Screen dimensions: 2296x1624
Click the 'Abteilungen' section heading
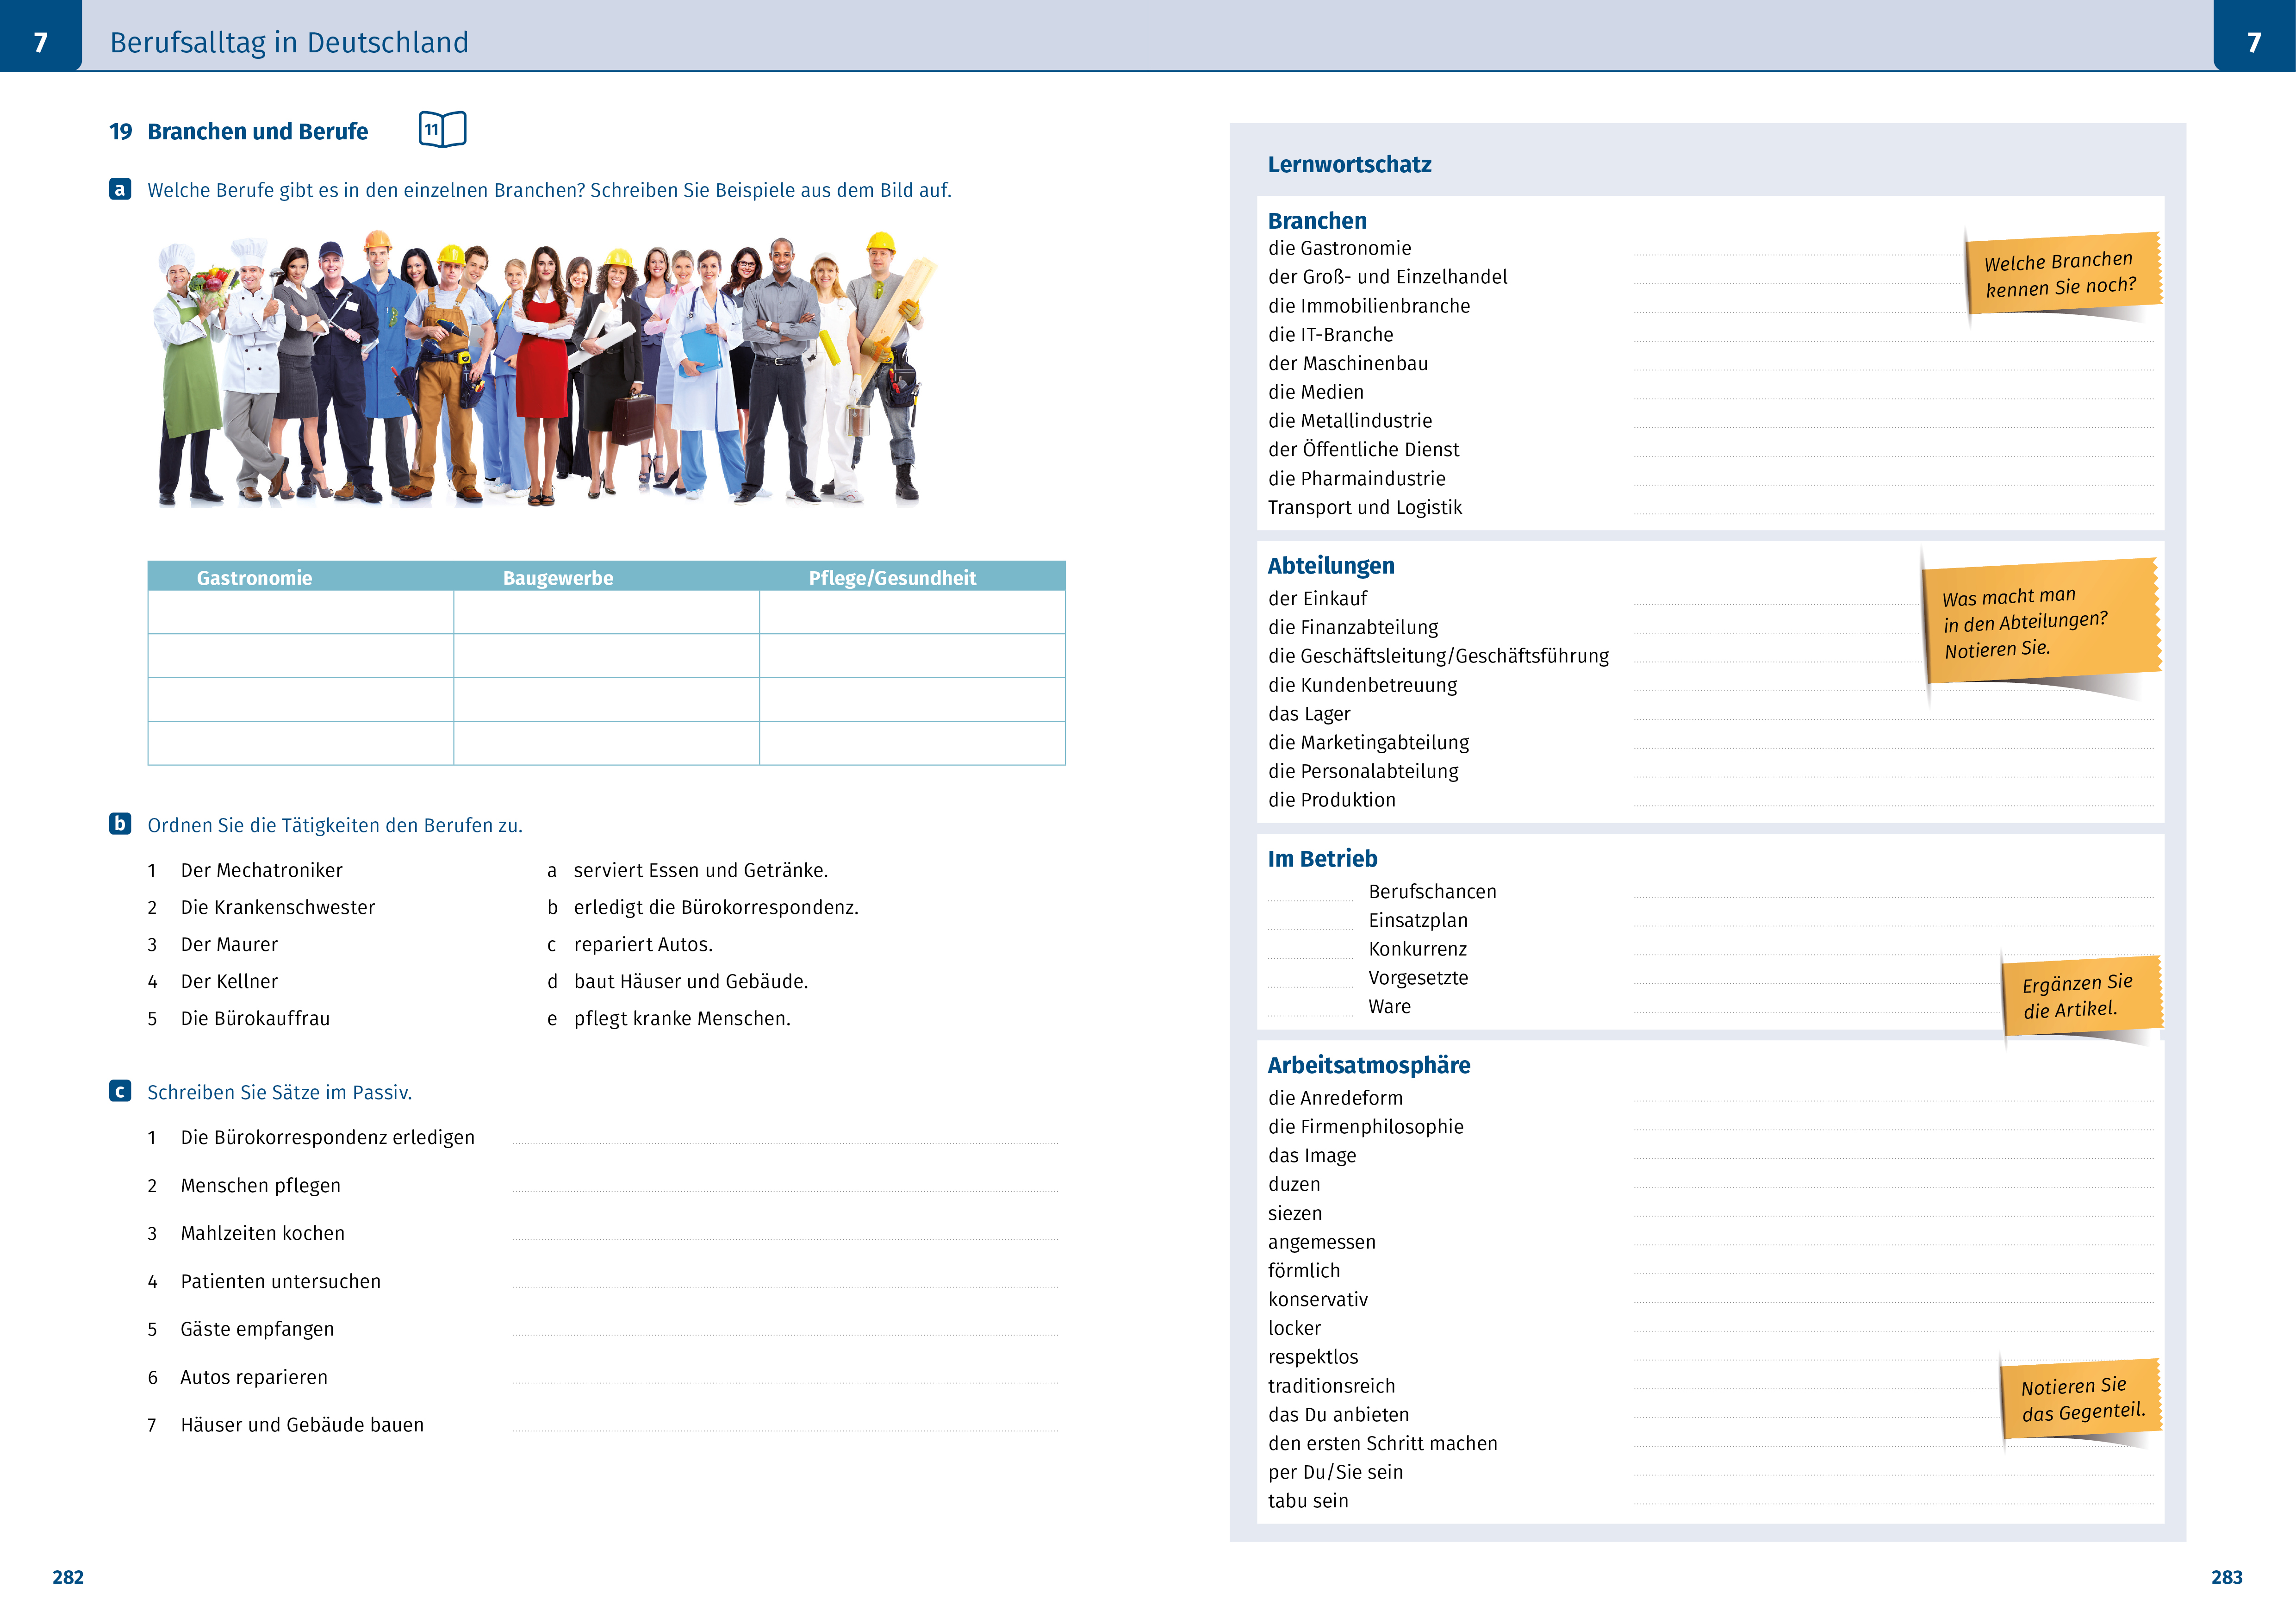(1330, 566)
